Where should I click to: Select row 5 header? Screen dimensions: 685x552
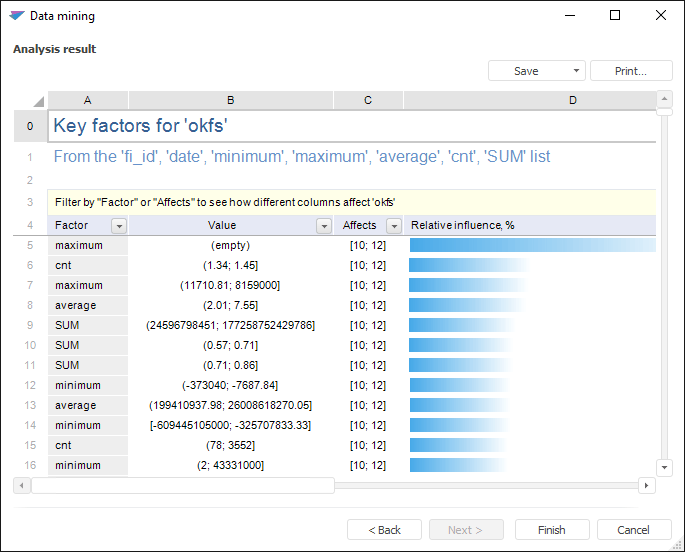[30, 245]
